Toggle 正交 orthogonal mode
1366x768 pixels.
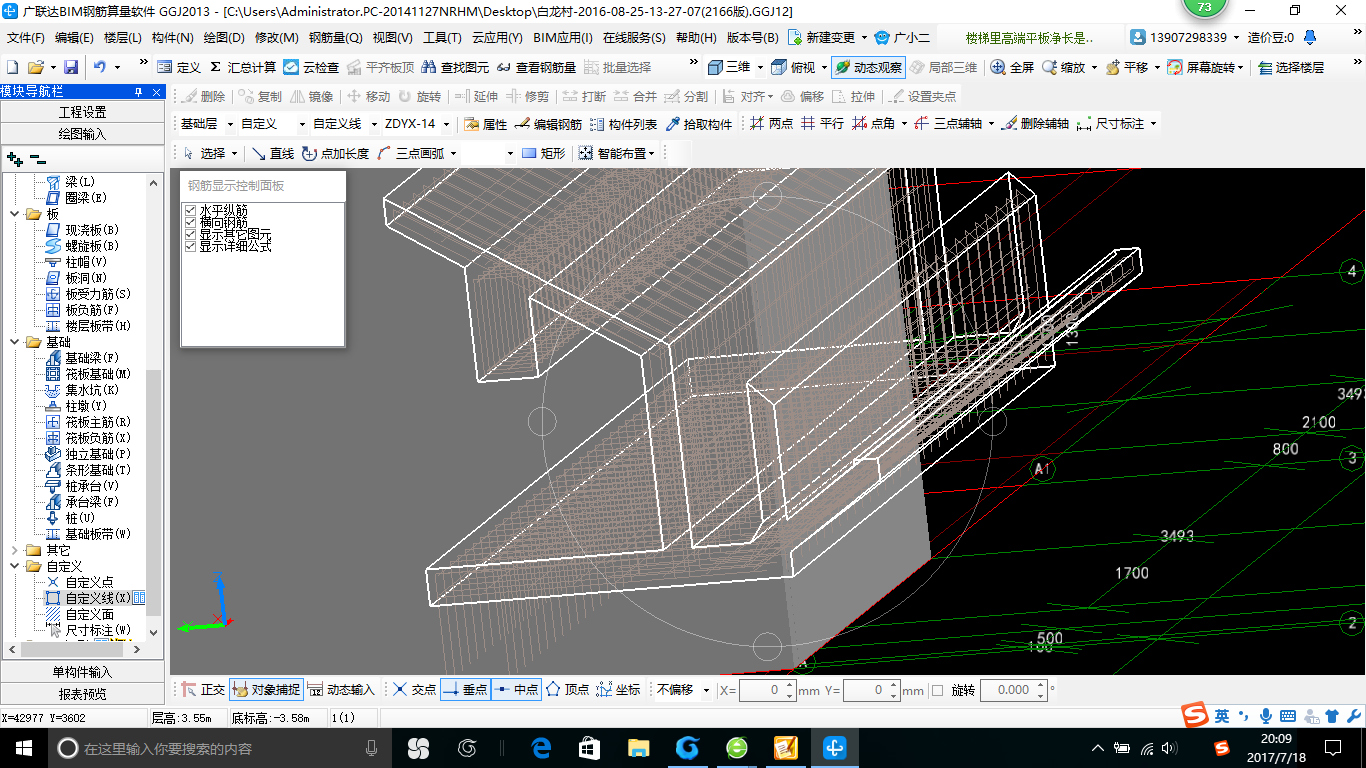tap(203, 690)
